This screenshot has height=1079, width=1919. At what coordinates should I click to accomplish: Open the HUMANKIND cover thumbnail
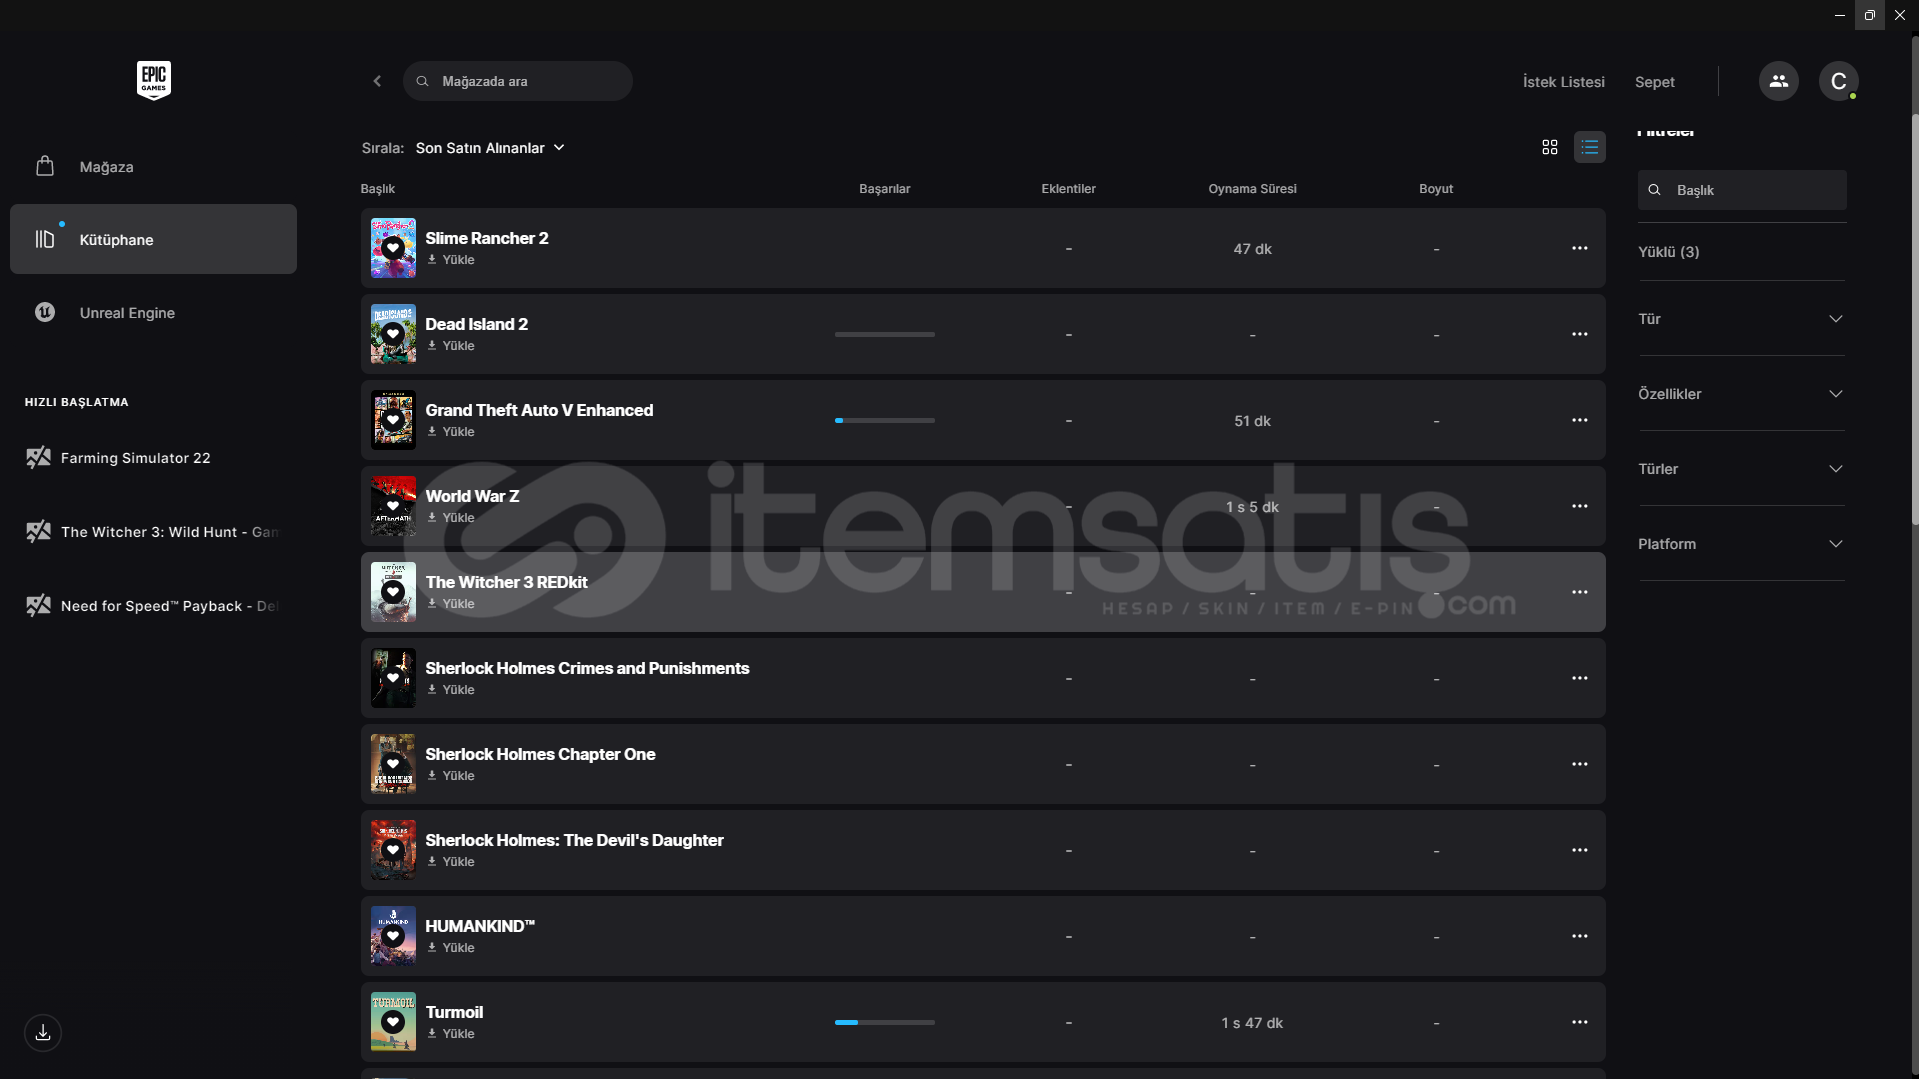(x=393, y=936)
